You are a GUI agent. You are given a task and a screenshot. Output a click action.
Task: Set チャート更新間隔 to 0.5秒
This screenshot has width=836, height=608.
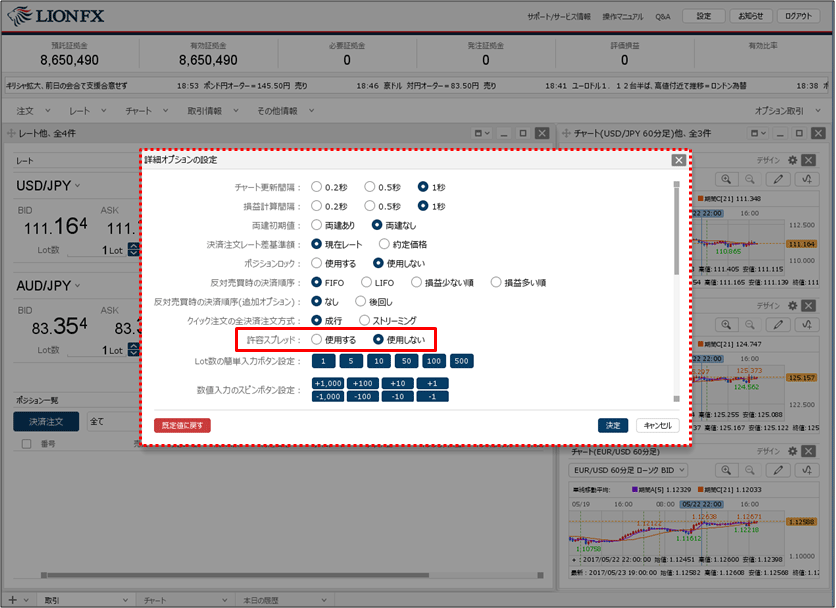(x=369, y=187)
